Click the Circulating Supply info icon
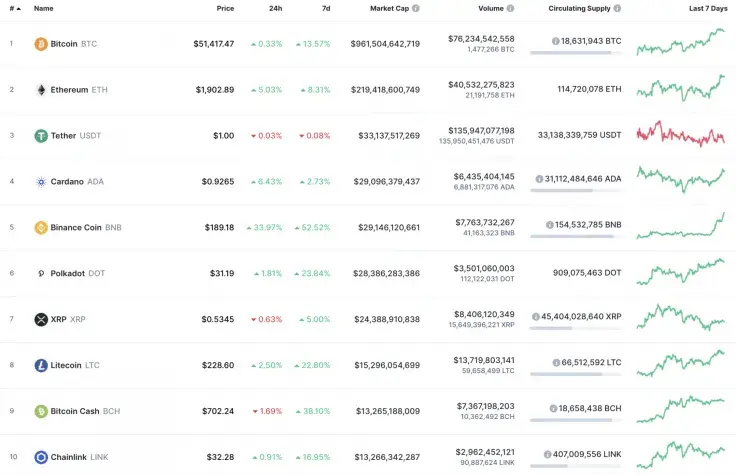Image resolution: width=736 pixels, height=475 pixels. click(x=617, y=8)
